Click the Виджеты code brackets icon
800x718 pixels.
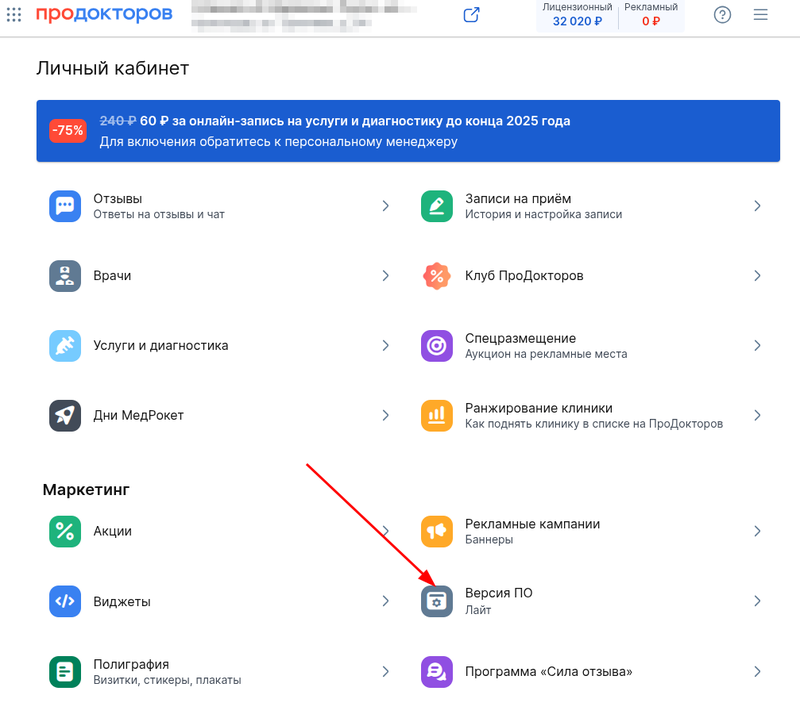[65, 601]
